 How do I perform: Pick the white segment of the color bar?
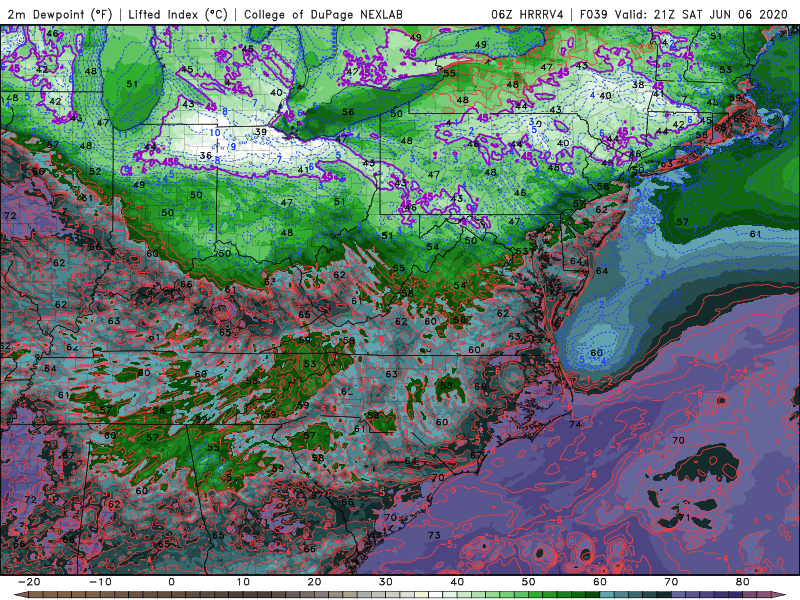(436, 595)
